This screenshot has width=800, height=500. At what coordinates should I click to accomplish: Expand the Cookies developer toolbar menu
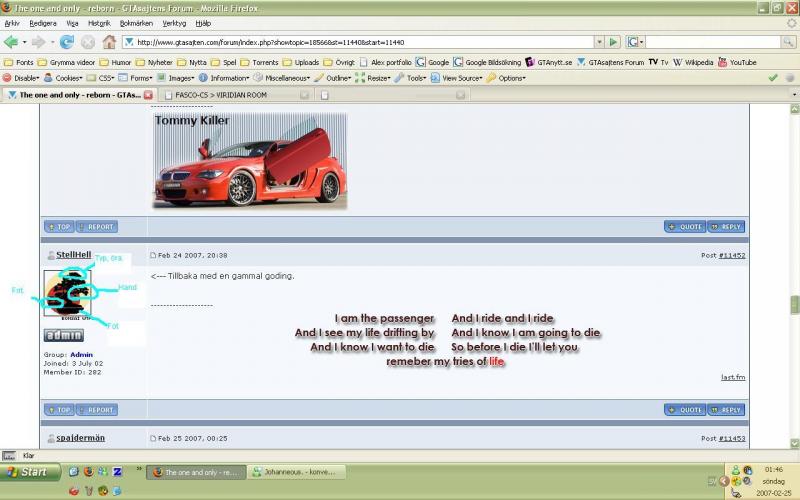click(x=66, y=77)
